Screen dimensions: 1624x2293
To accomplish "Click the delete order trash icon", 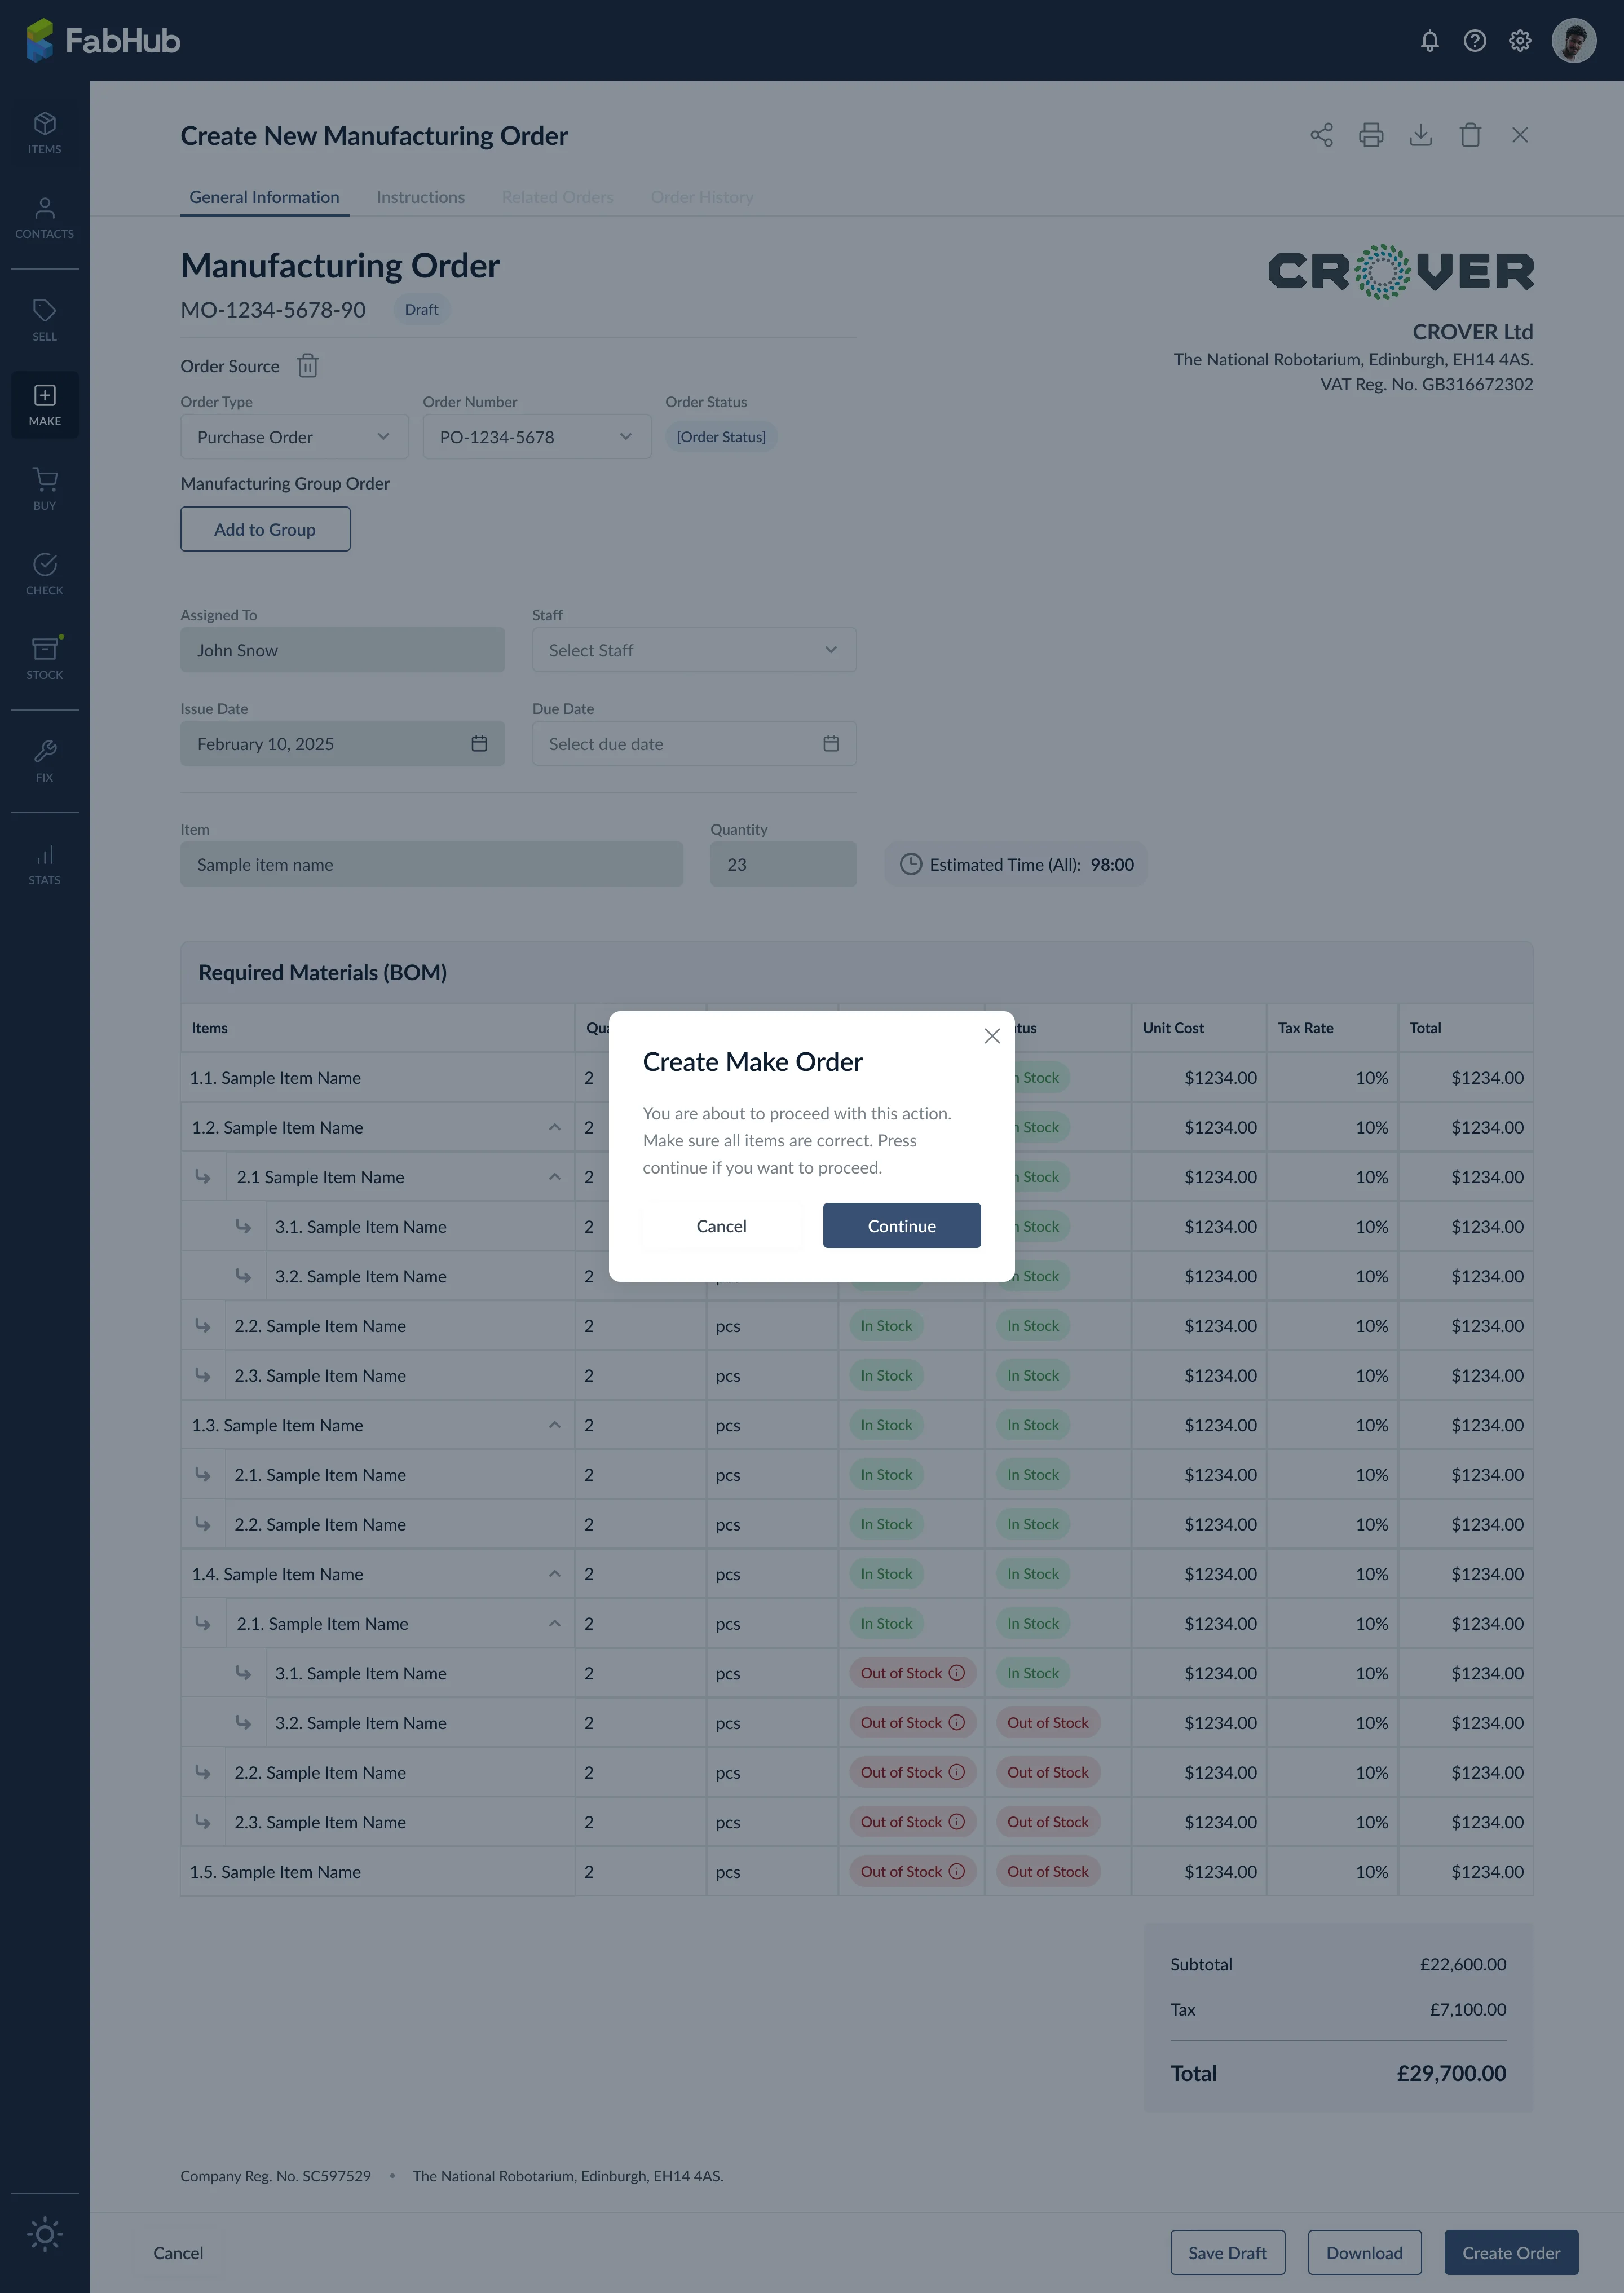I will [x=1470, y=135].
